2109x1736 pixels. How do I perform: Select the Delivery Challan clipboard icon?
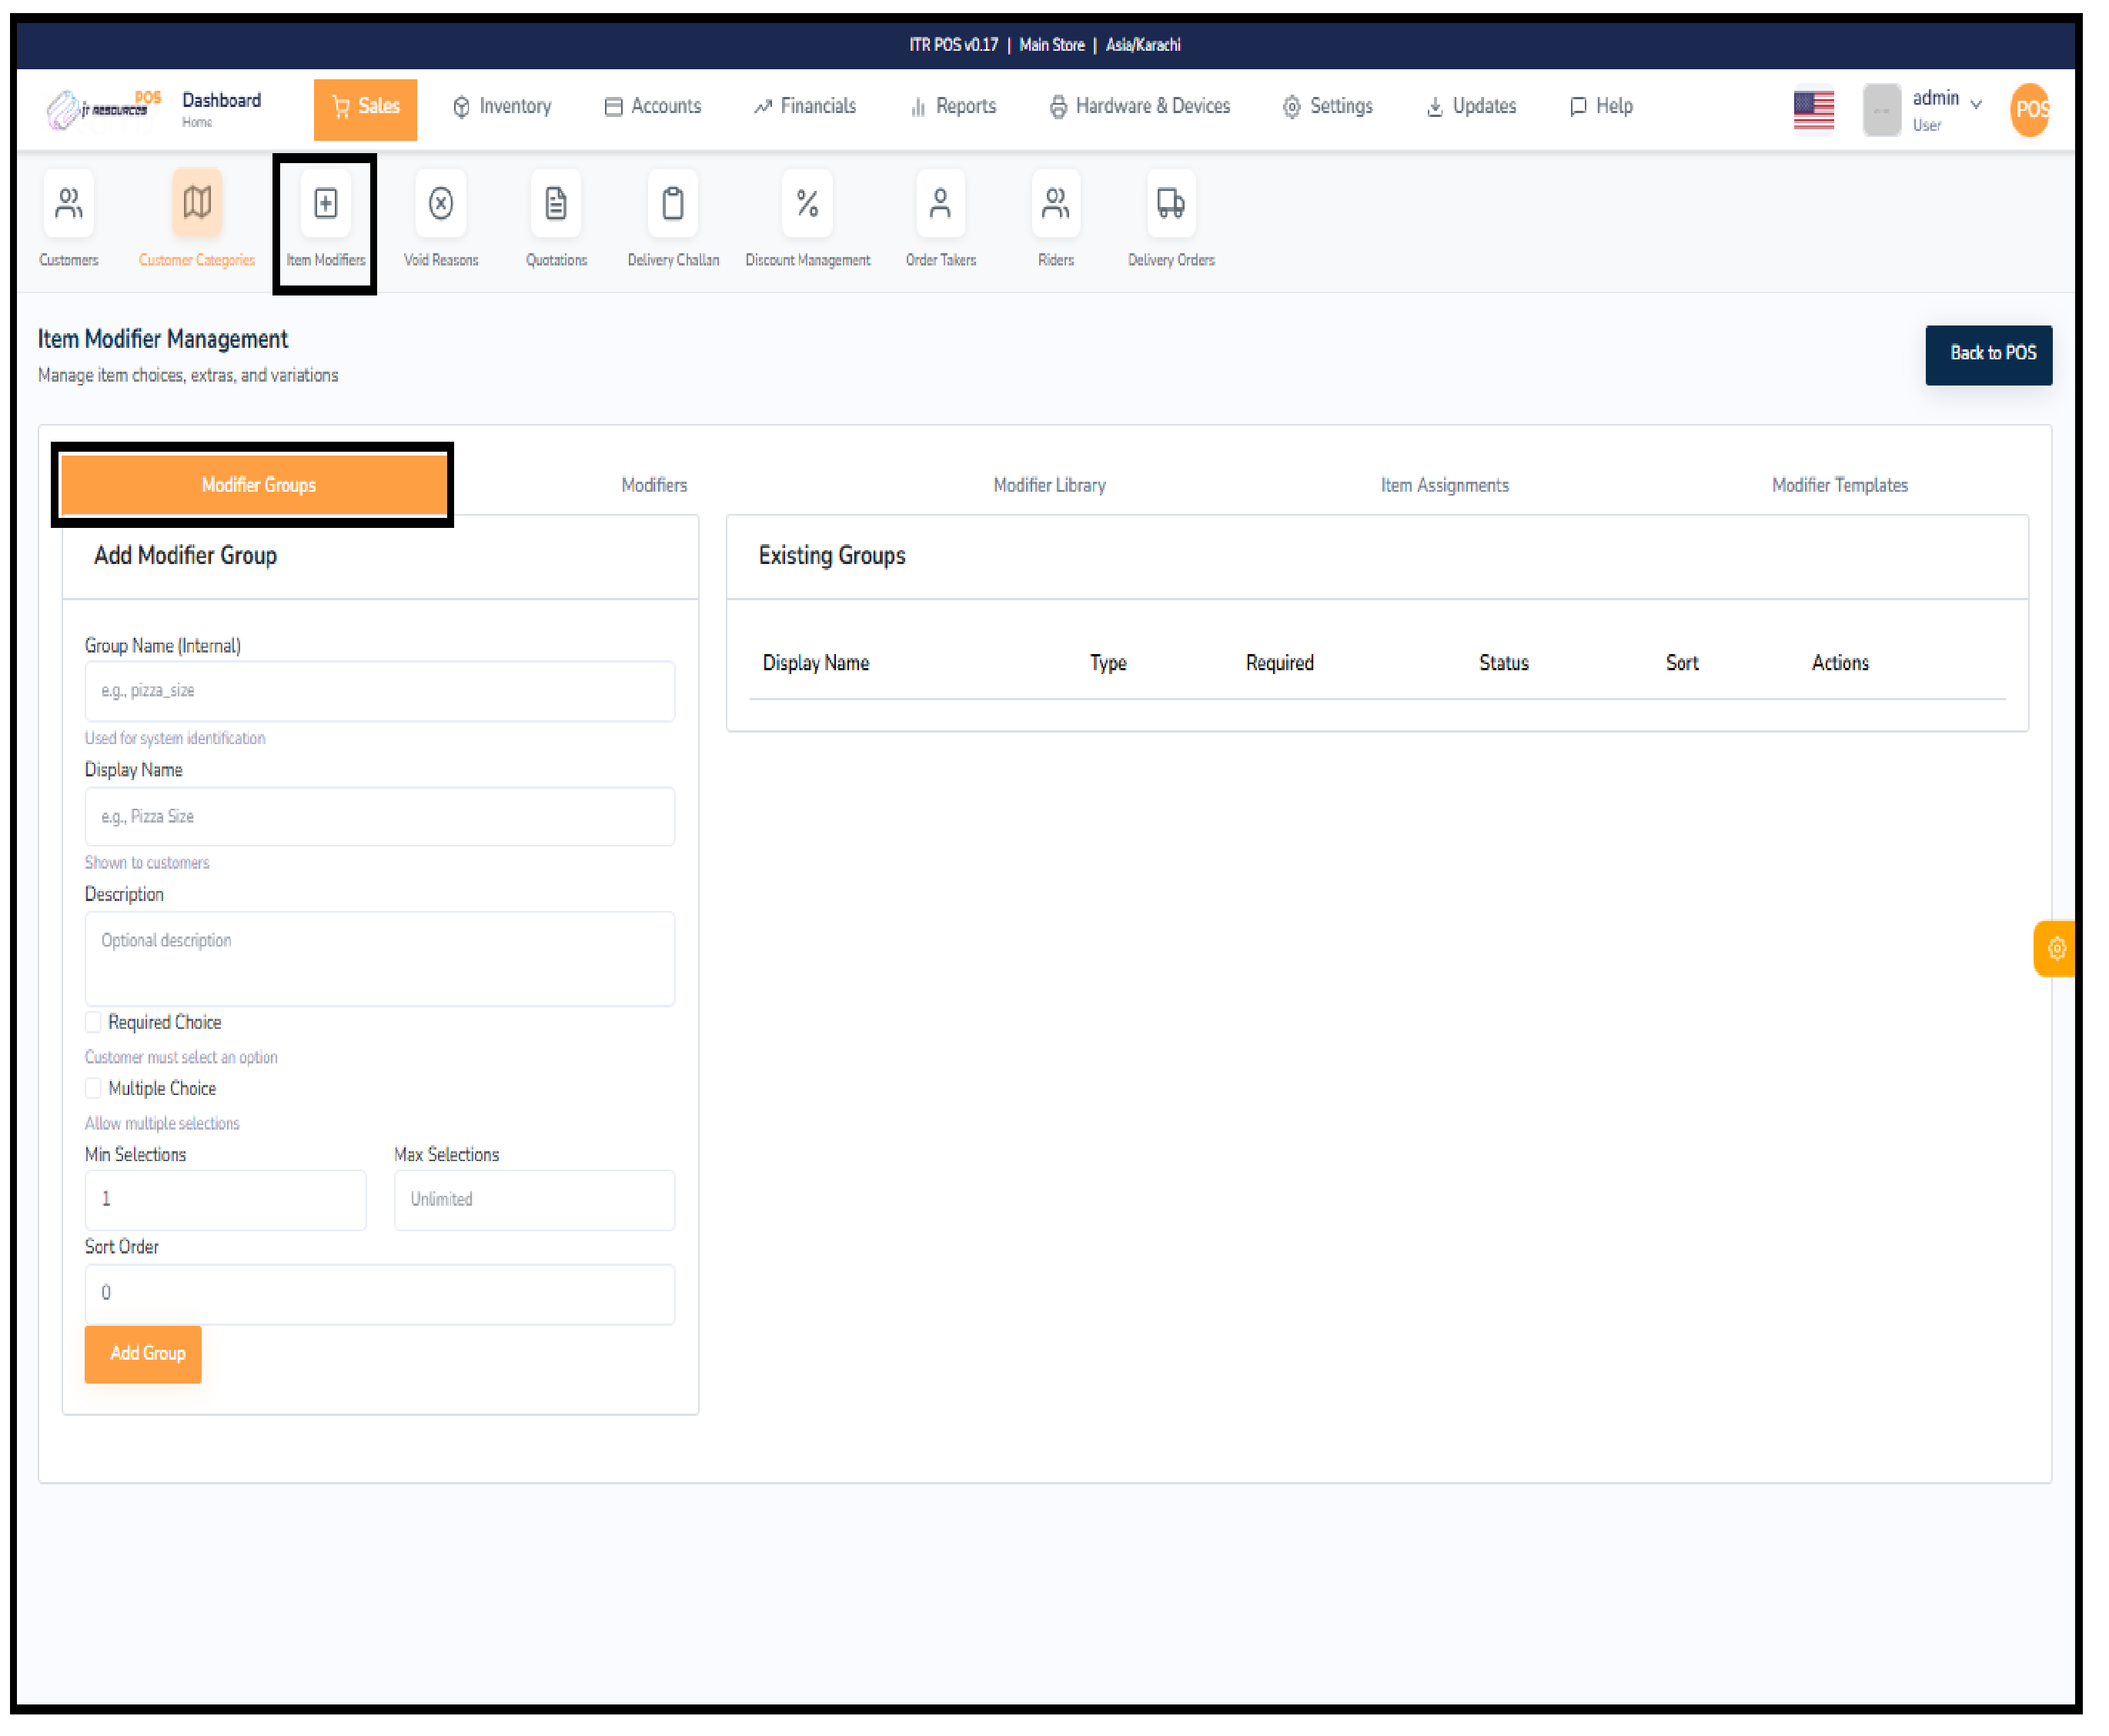point(673,204)
